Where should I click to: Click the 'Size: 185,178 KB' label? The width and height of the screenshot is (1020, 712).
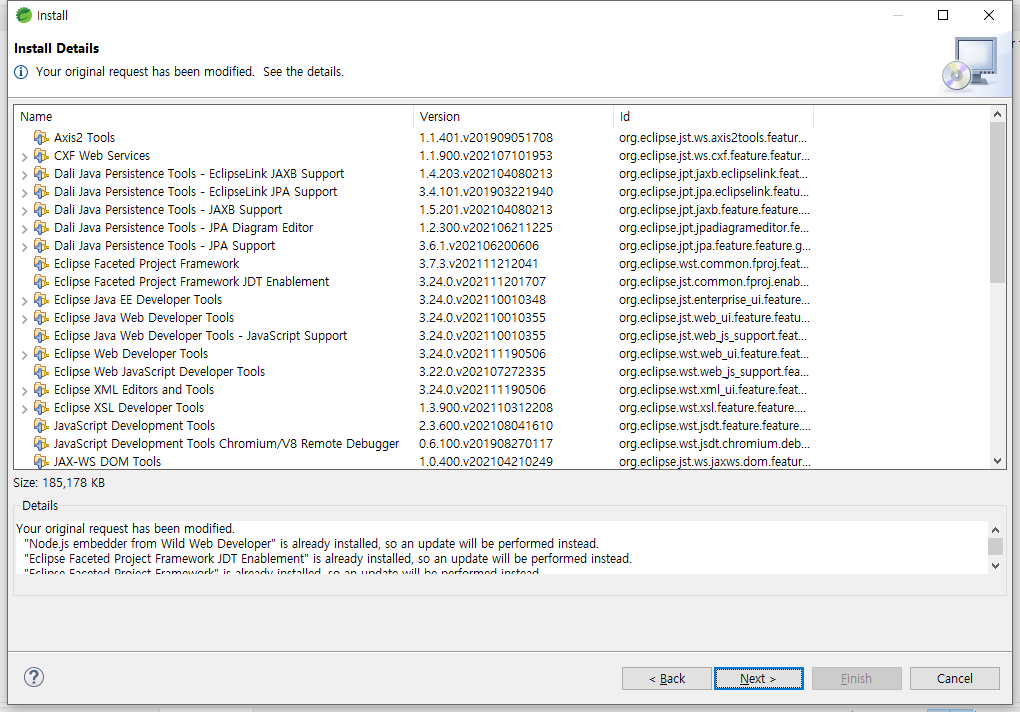(59, 483)
